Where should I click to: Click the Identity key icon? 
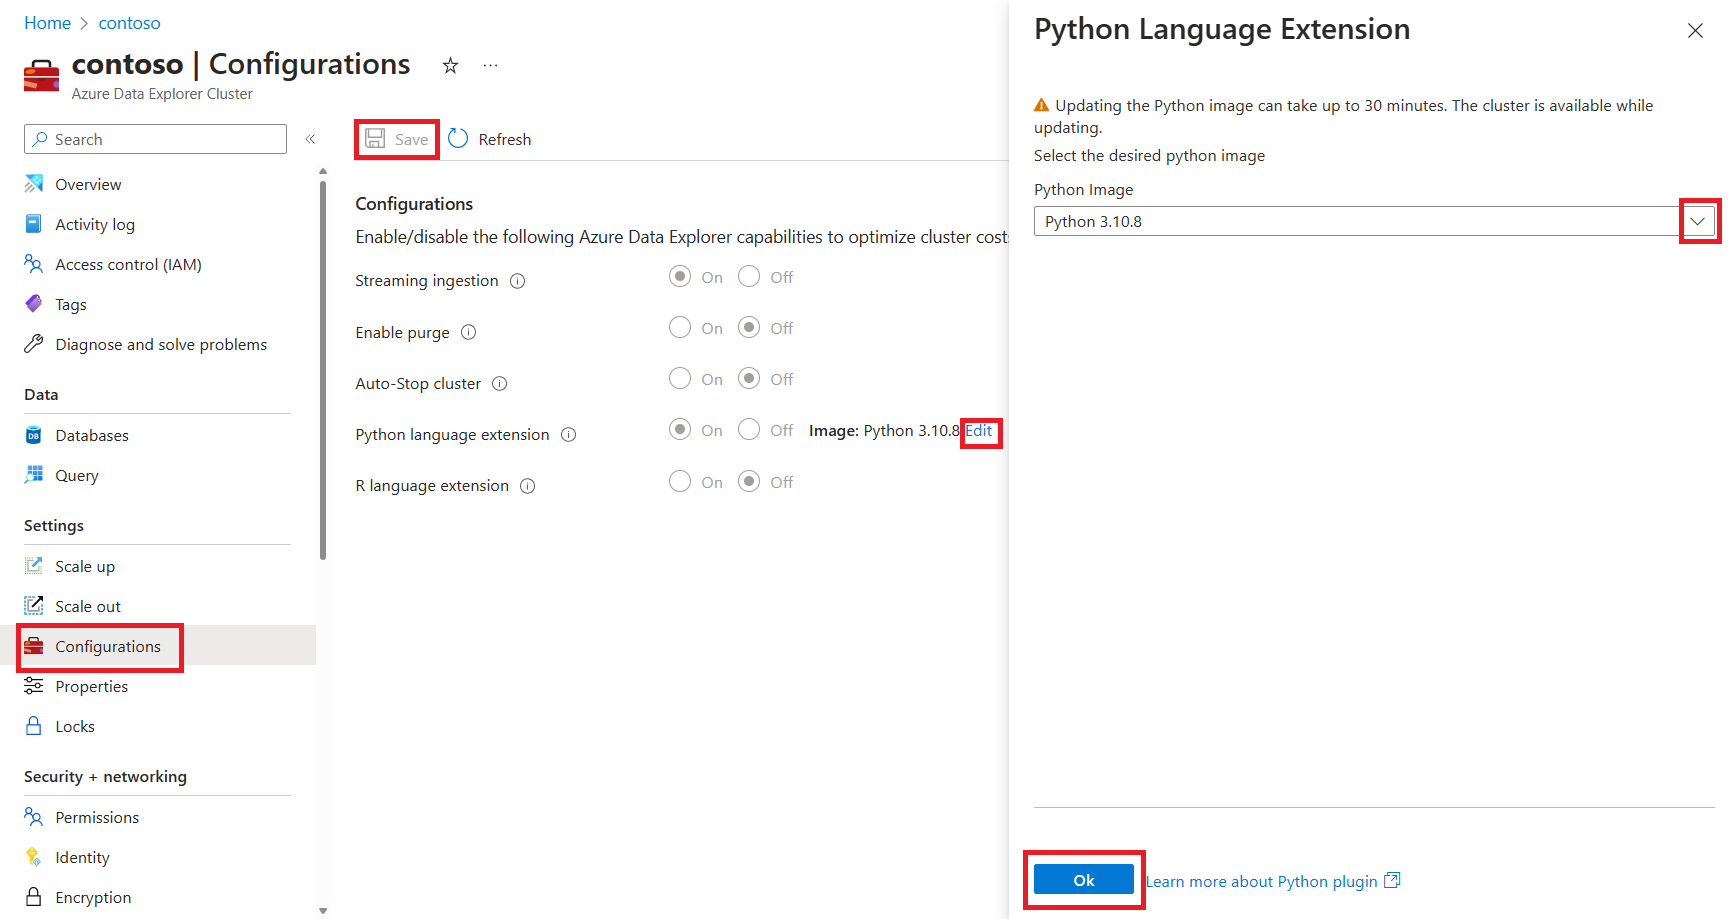34,857
